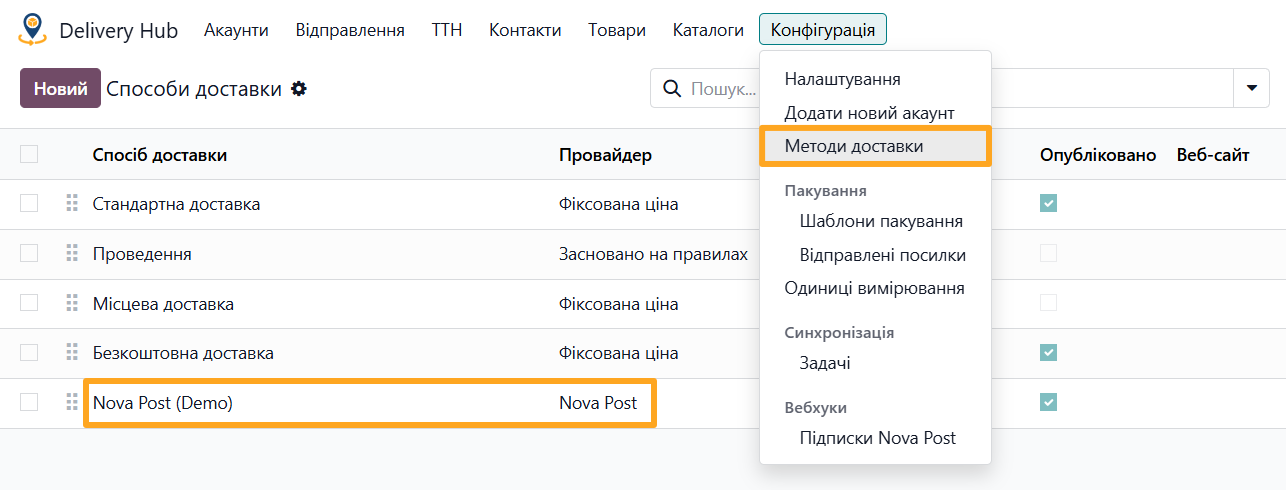The width and height of the screenshot is (1286, 490).
Task: Tick the select-all checkbox in table header
Action: tap(29, 154)
